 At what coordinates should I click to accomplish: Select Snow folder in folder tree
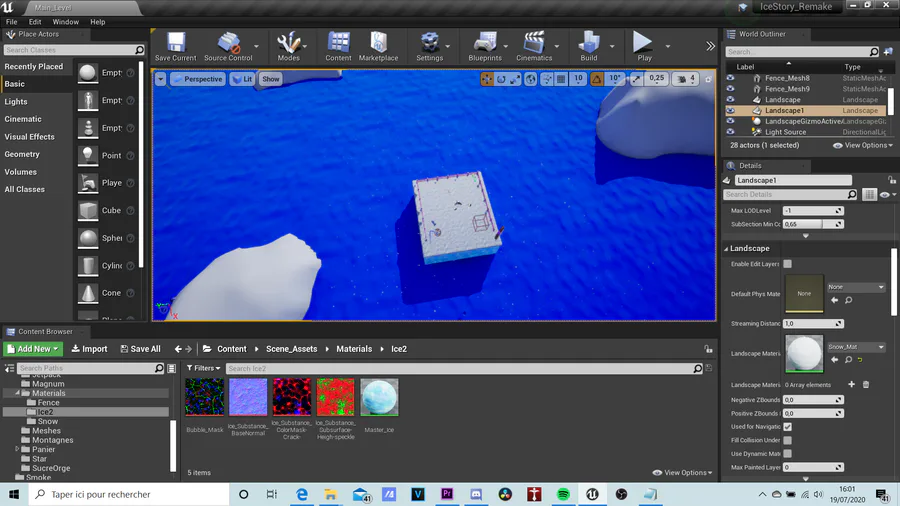(x=48, y=421)
